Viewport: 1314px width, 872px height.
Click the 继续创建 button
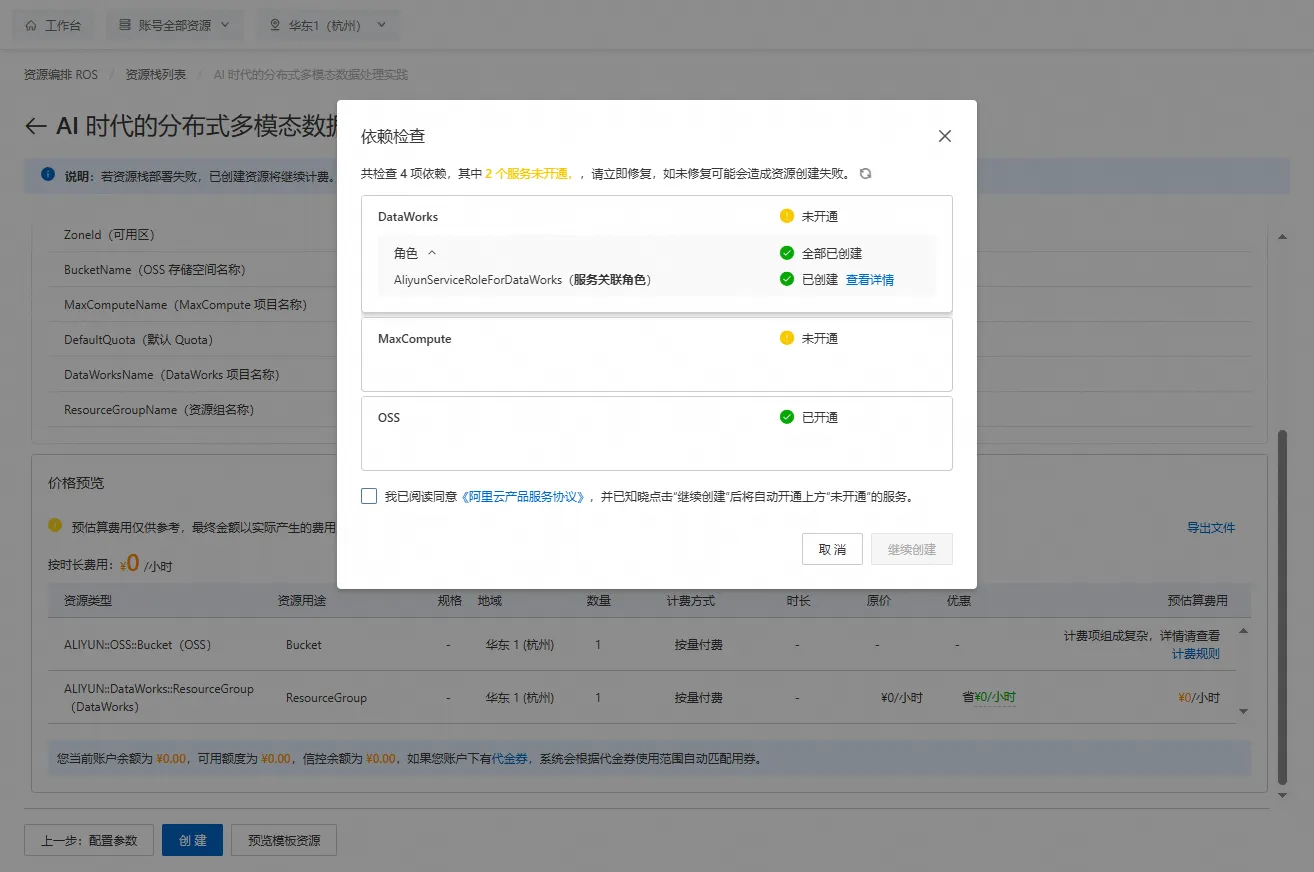(x=912, y=549)
